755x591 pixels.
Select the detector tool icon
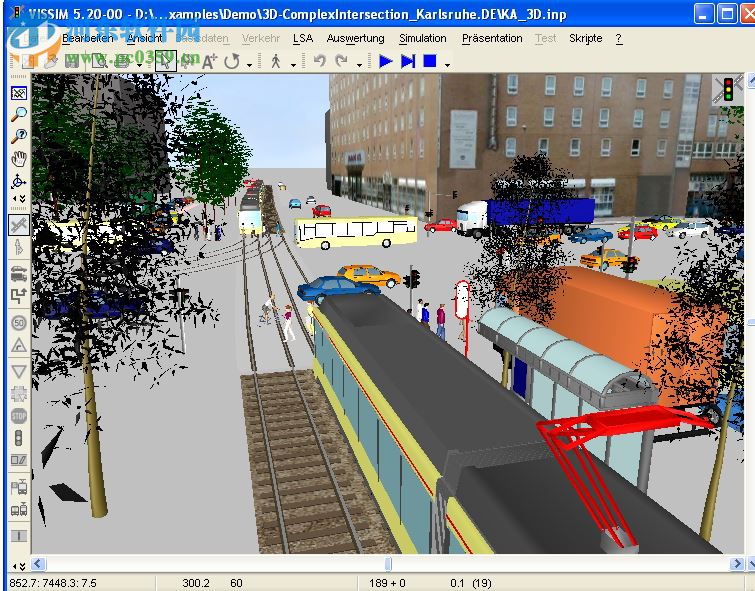point(19,460)
